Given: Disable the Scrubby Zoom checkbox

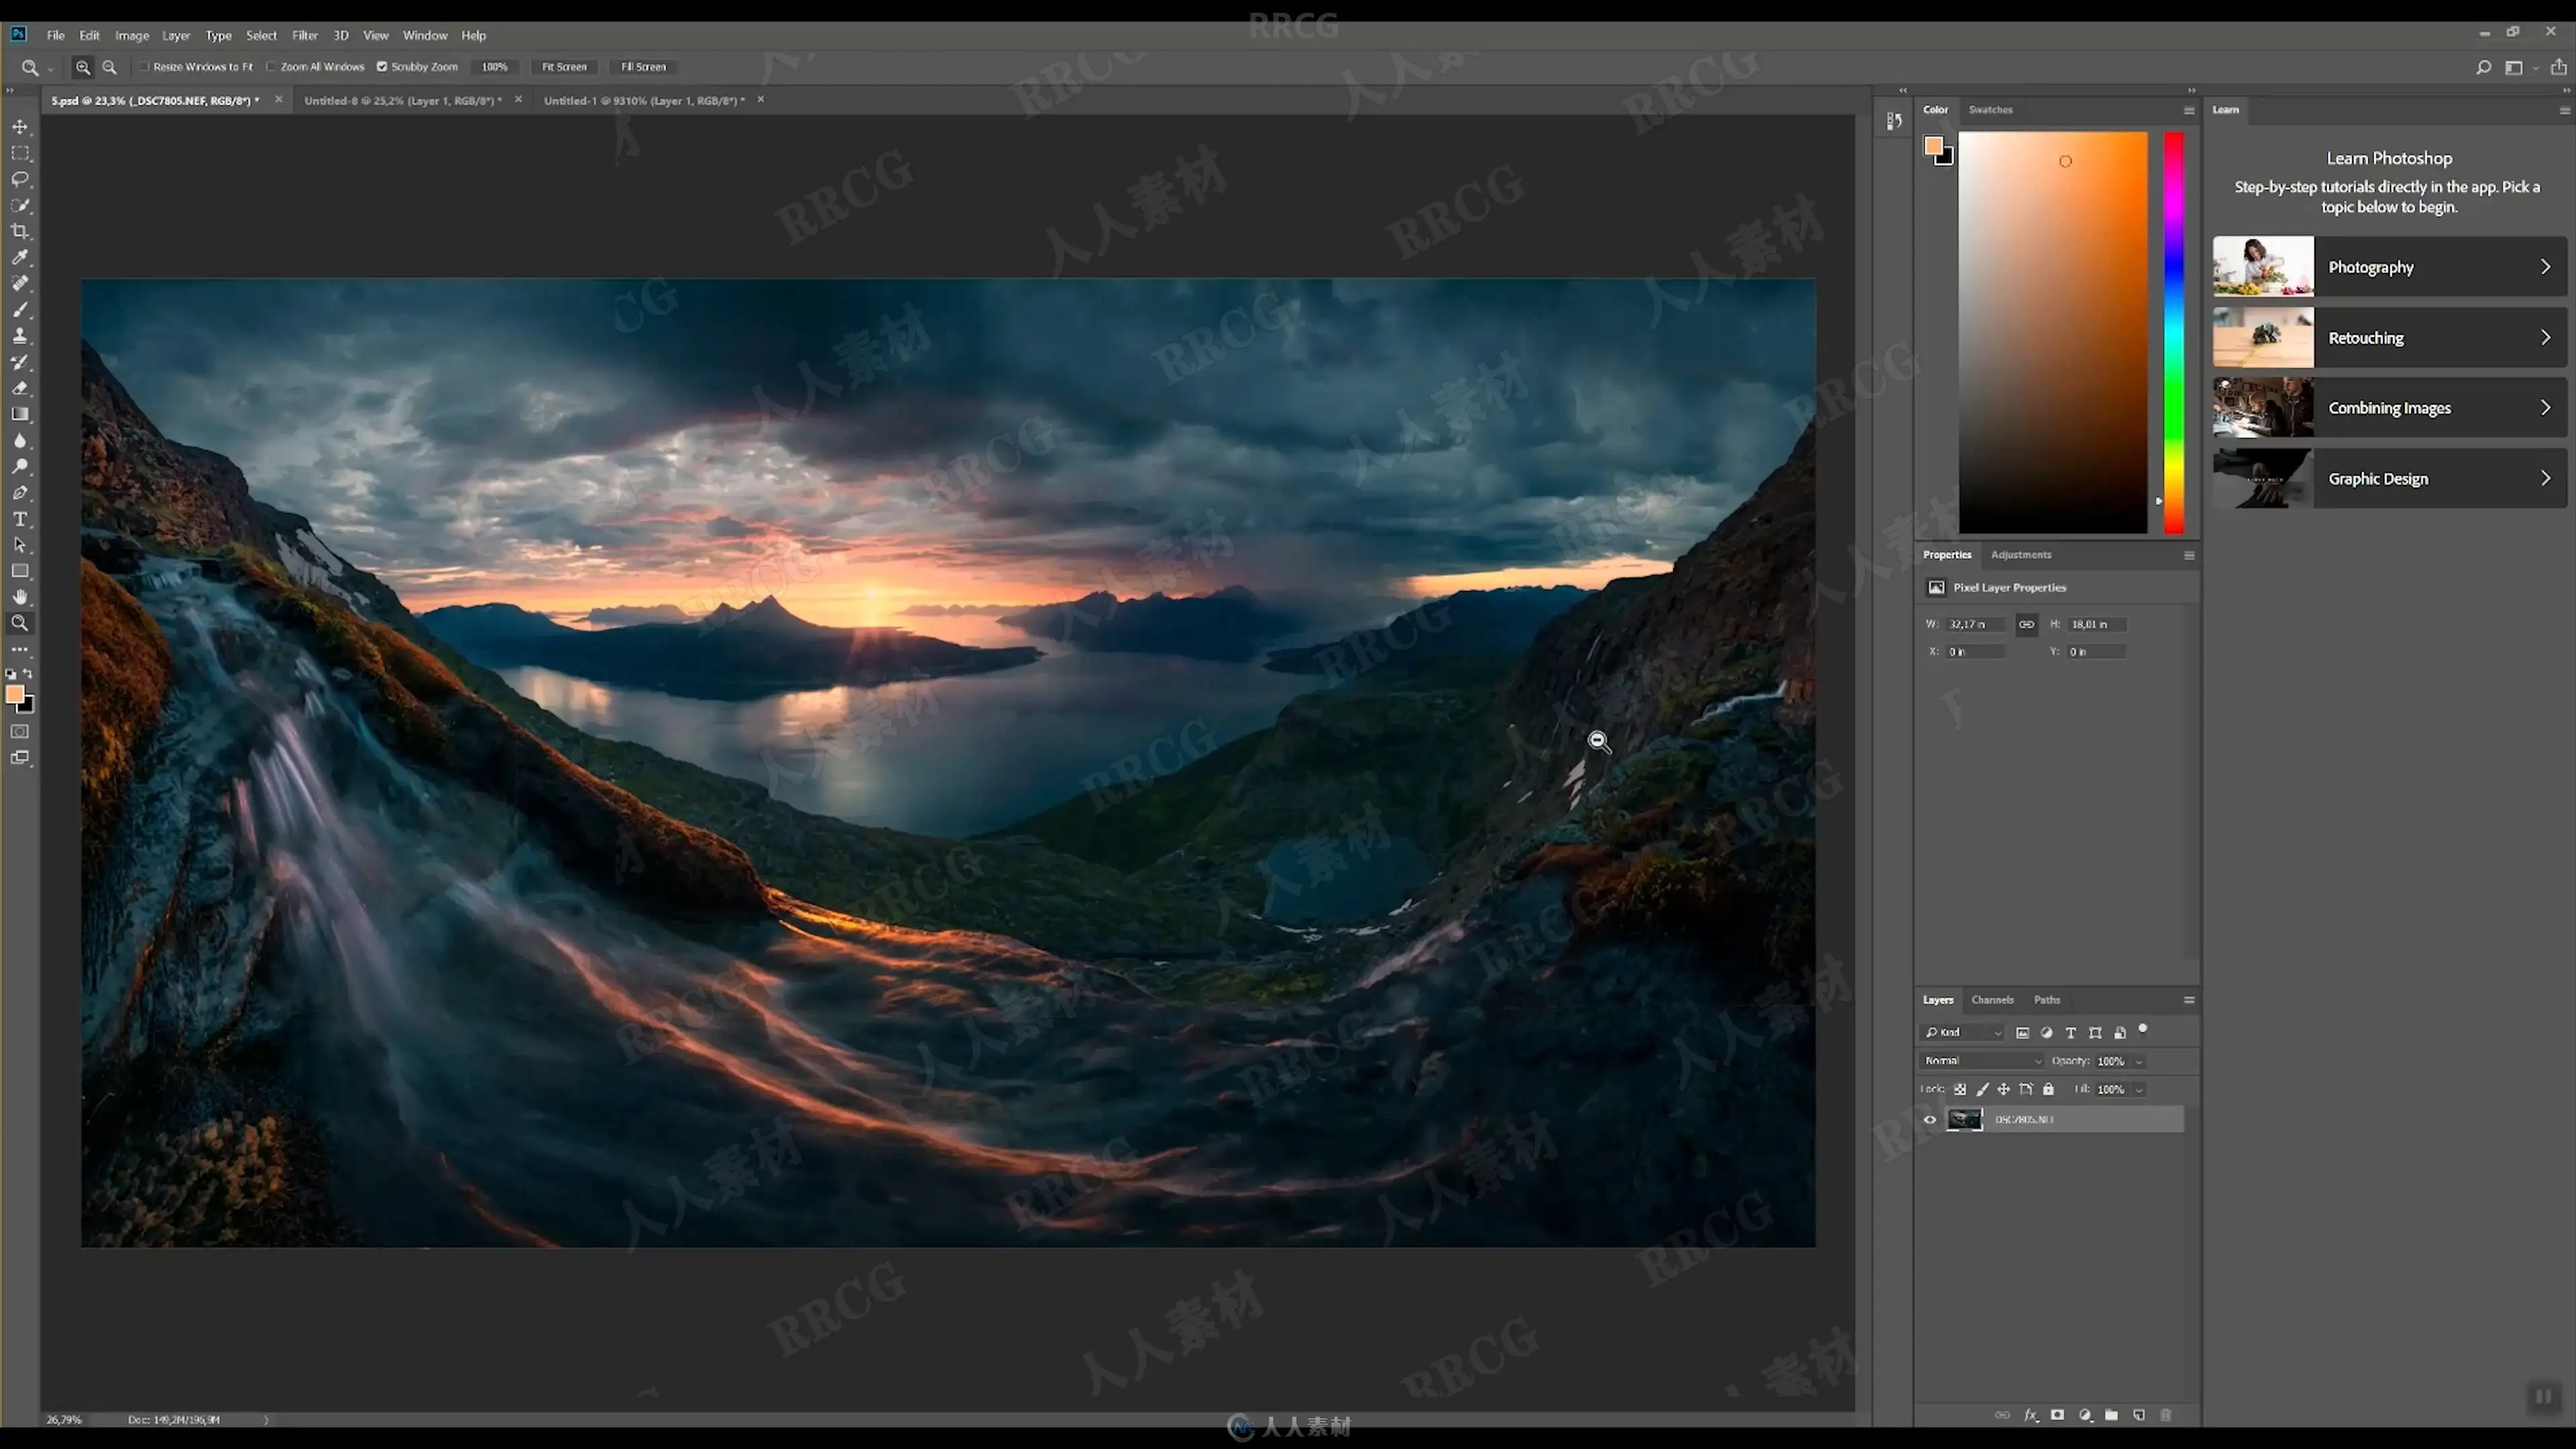Looking at the screenshot, I should (382, 67).
